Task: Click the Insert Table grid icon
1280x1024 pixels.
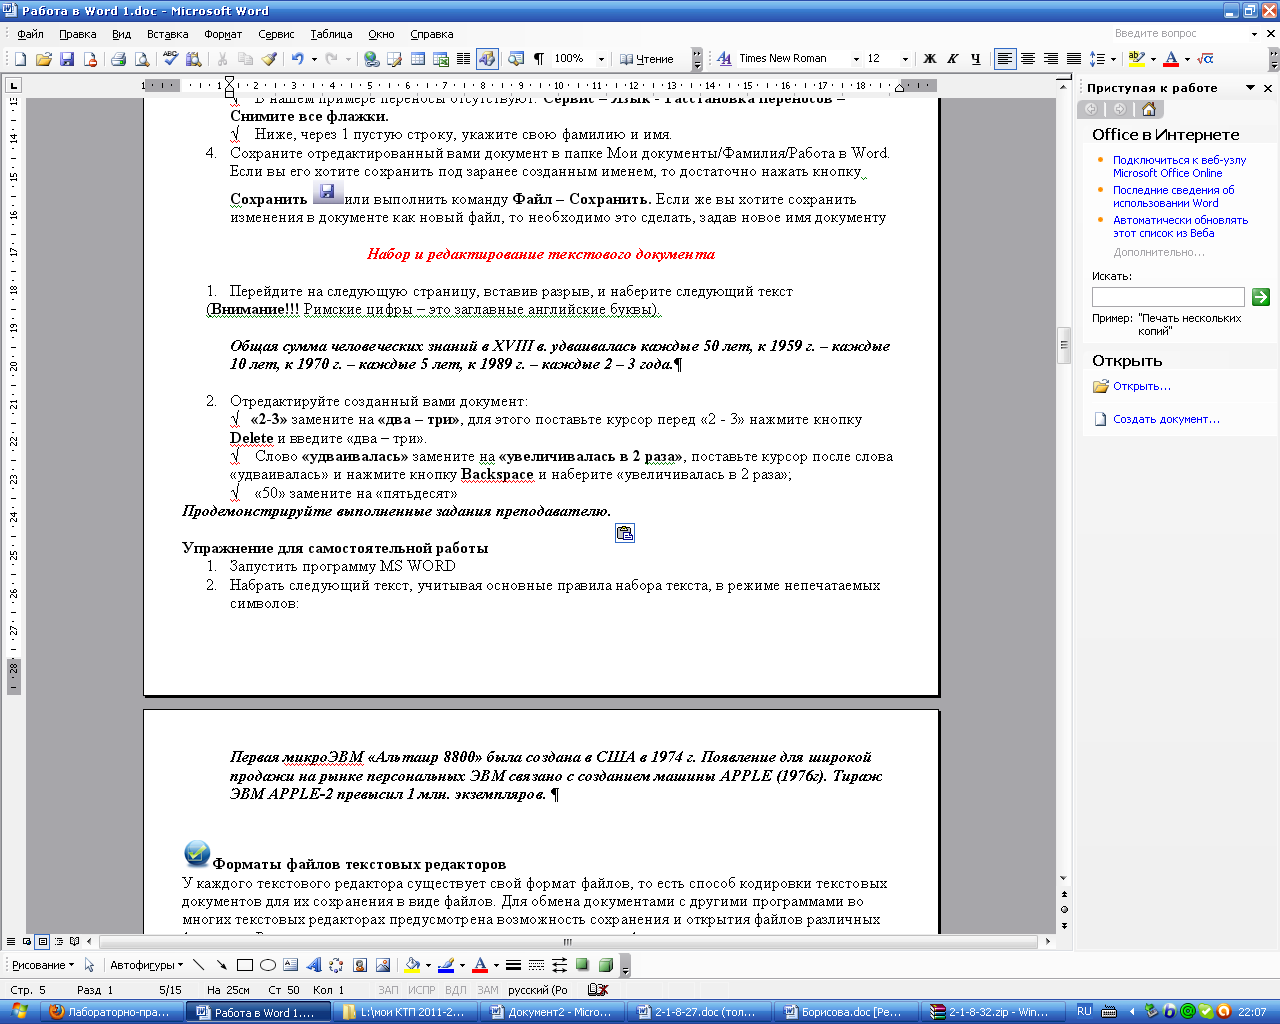Action: click(418, 59)
